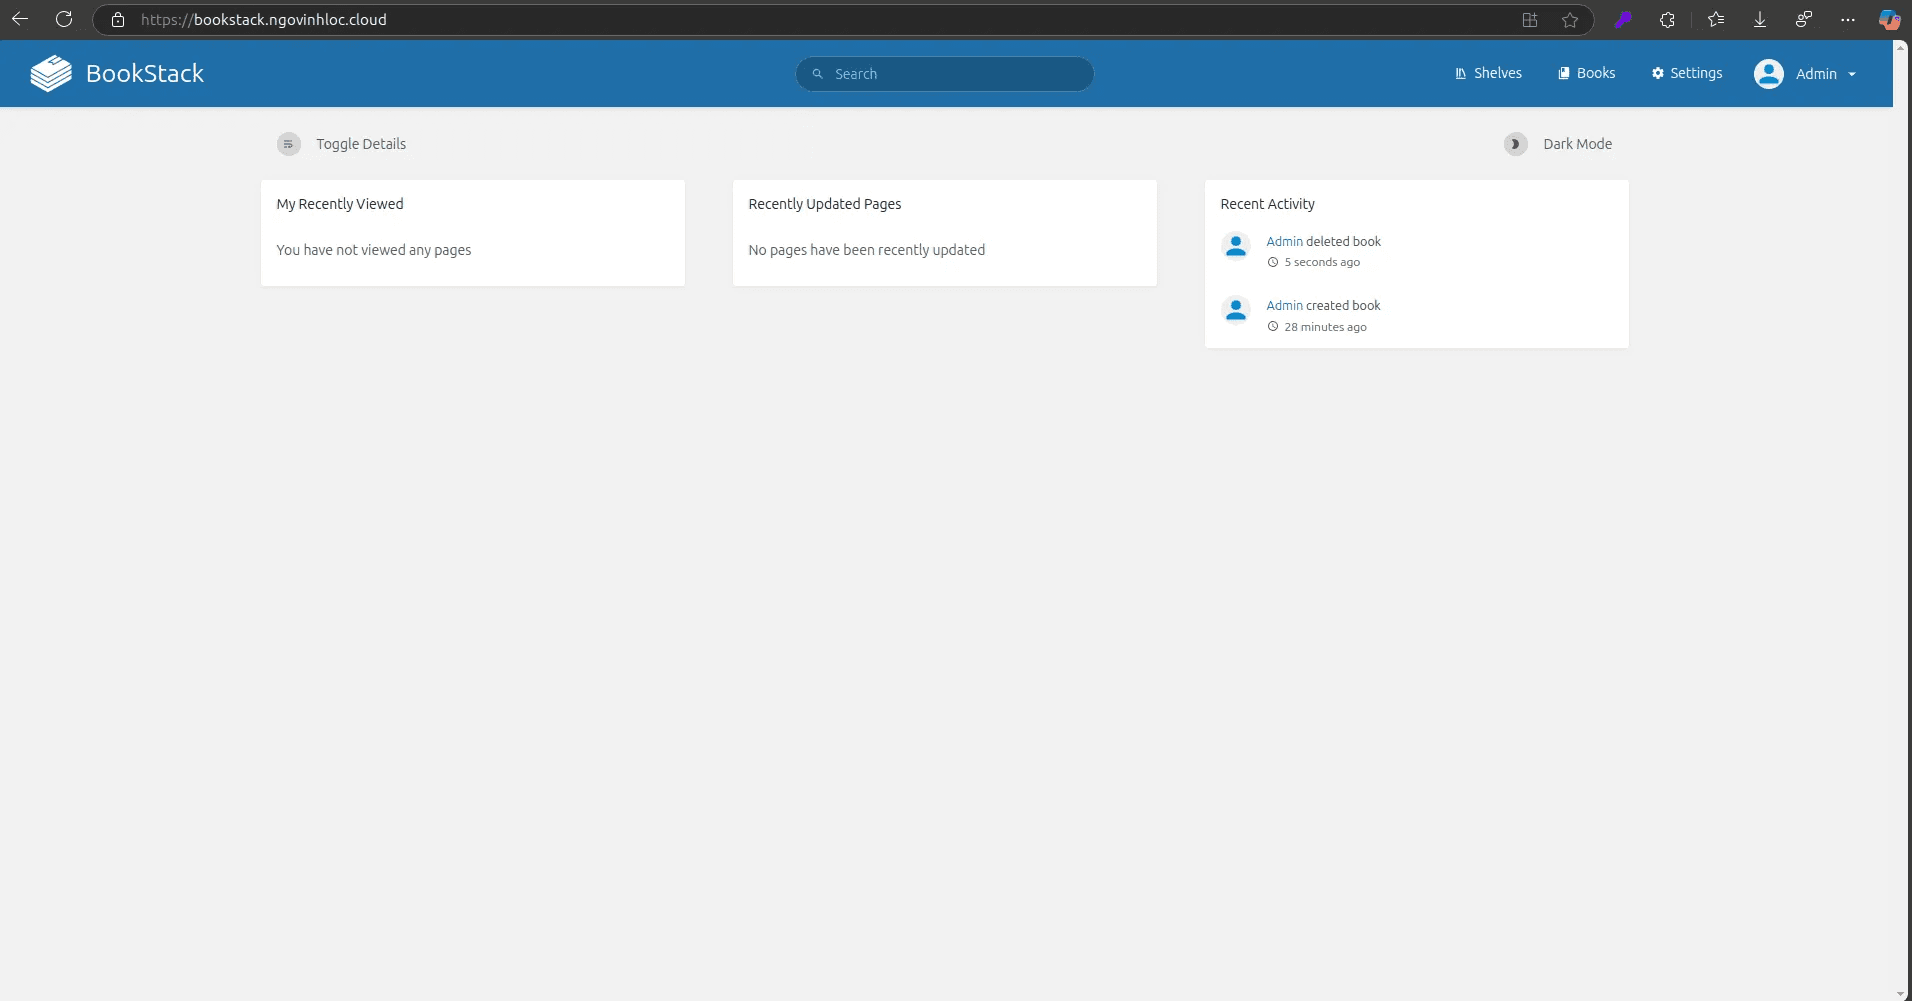Click the browser extensions puzzle icon

[x=1667, y=19]
